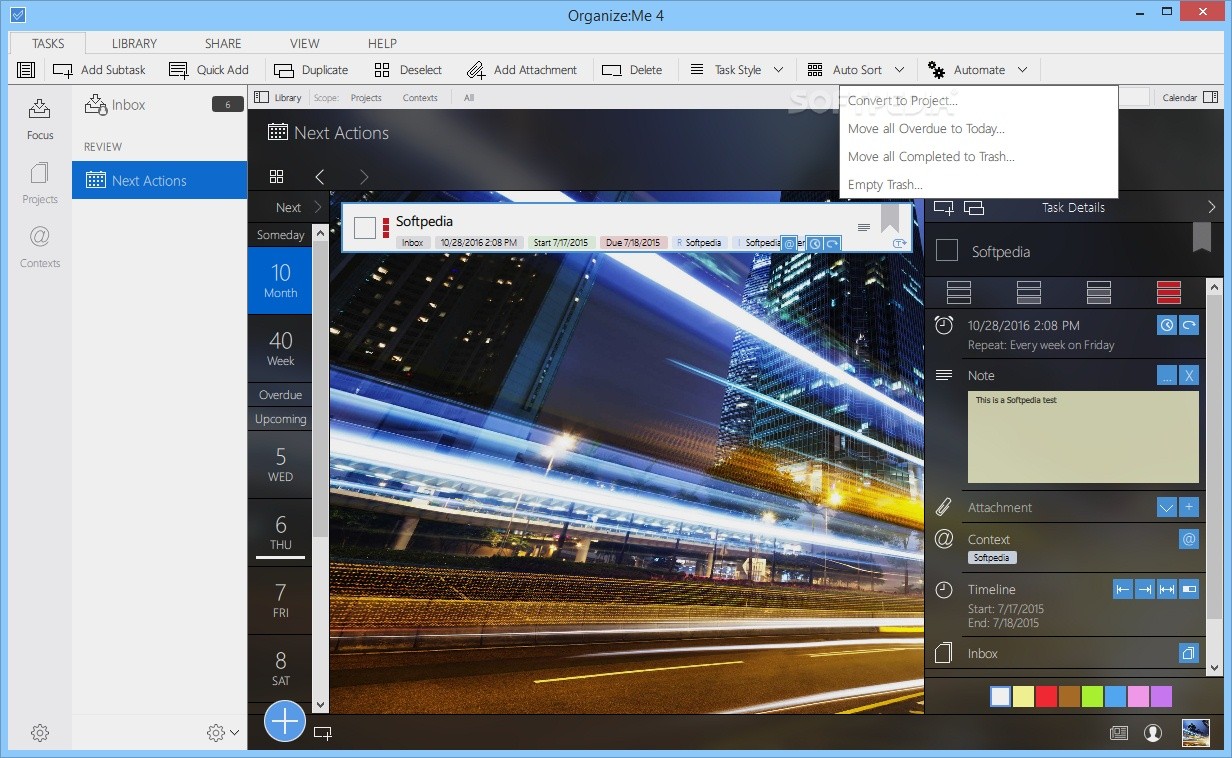The image size is (1232, 758).
Task: Collapse Task Details with right chevron
Action: point(1212,207)
